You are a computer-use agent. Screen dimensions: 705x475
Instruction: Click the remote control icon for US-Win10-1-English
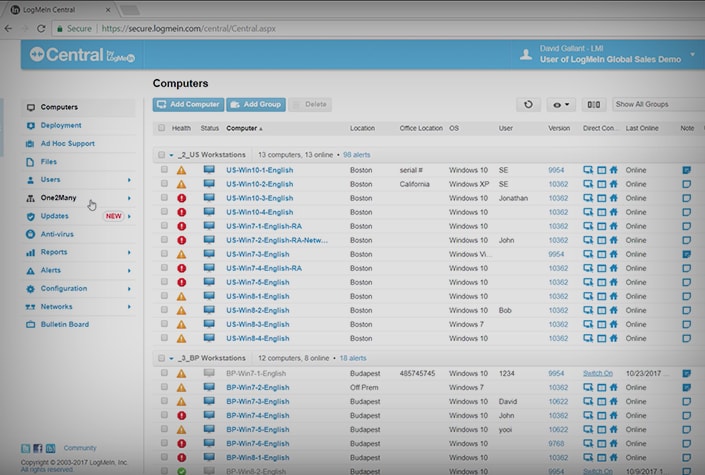tap(588, 170)
